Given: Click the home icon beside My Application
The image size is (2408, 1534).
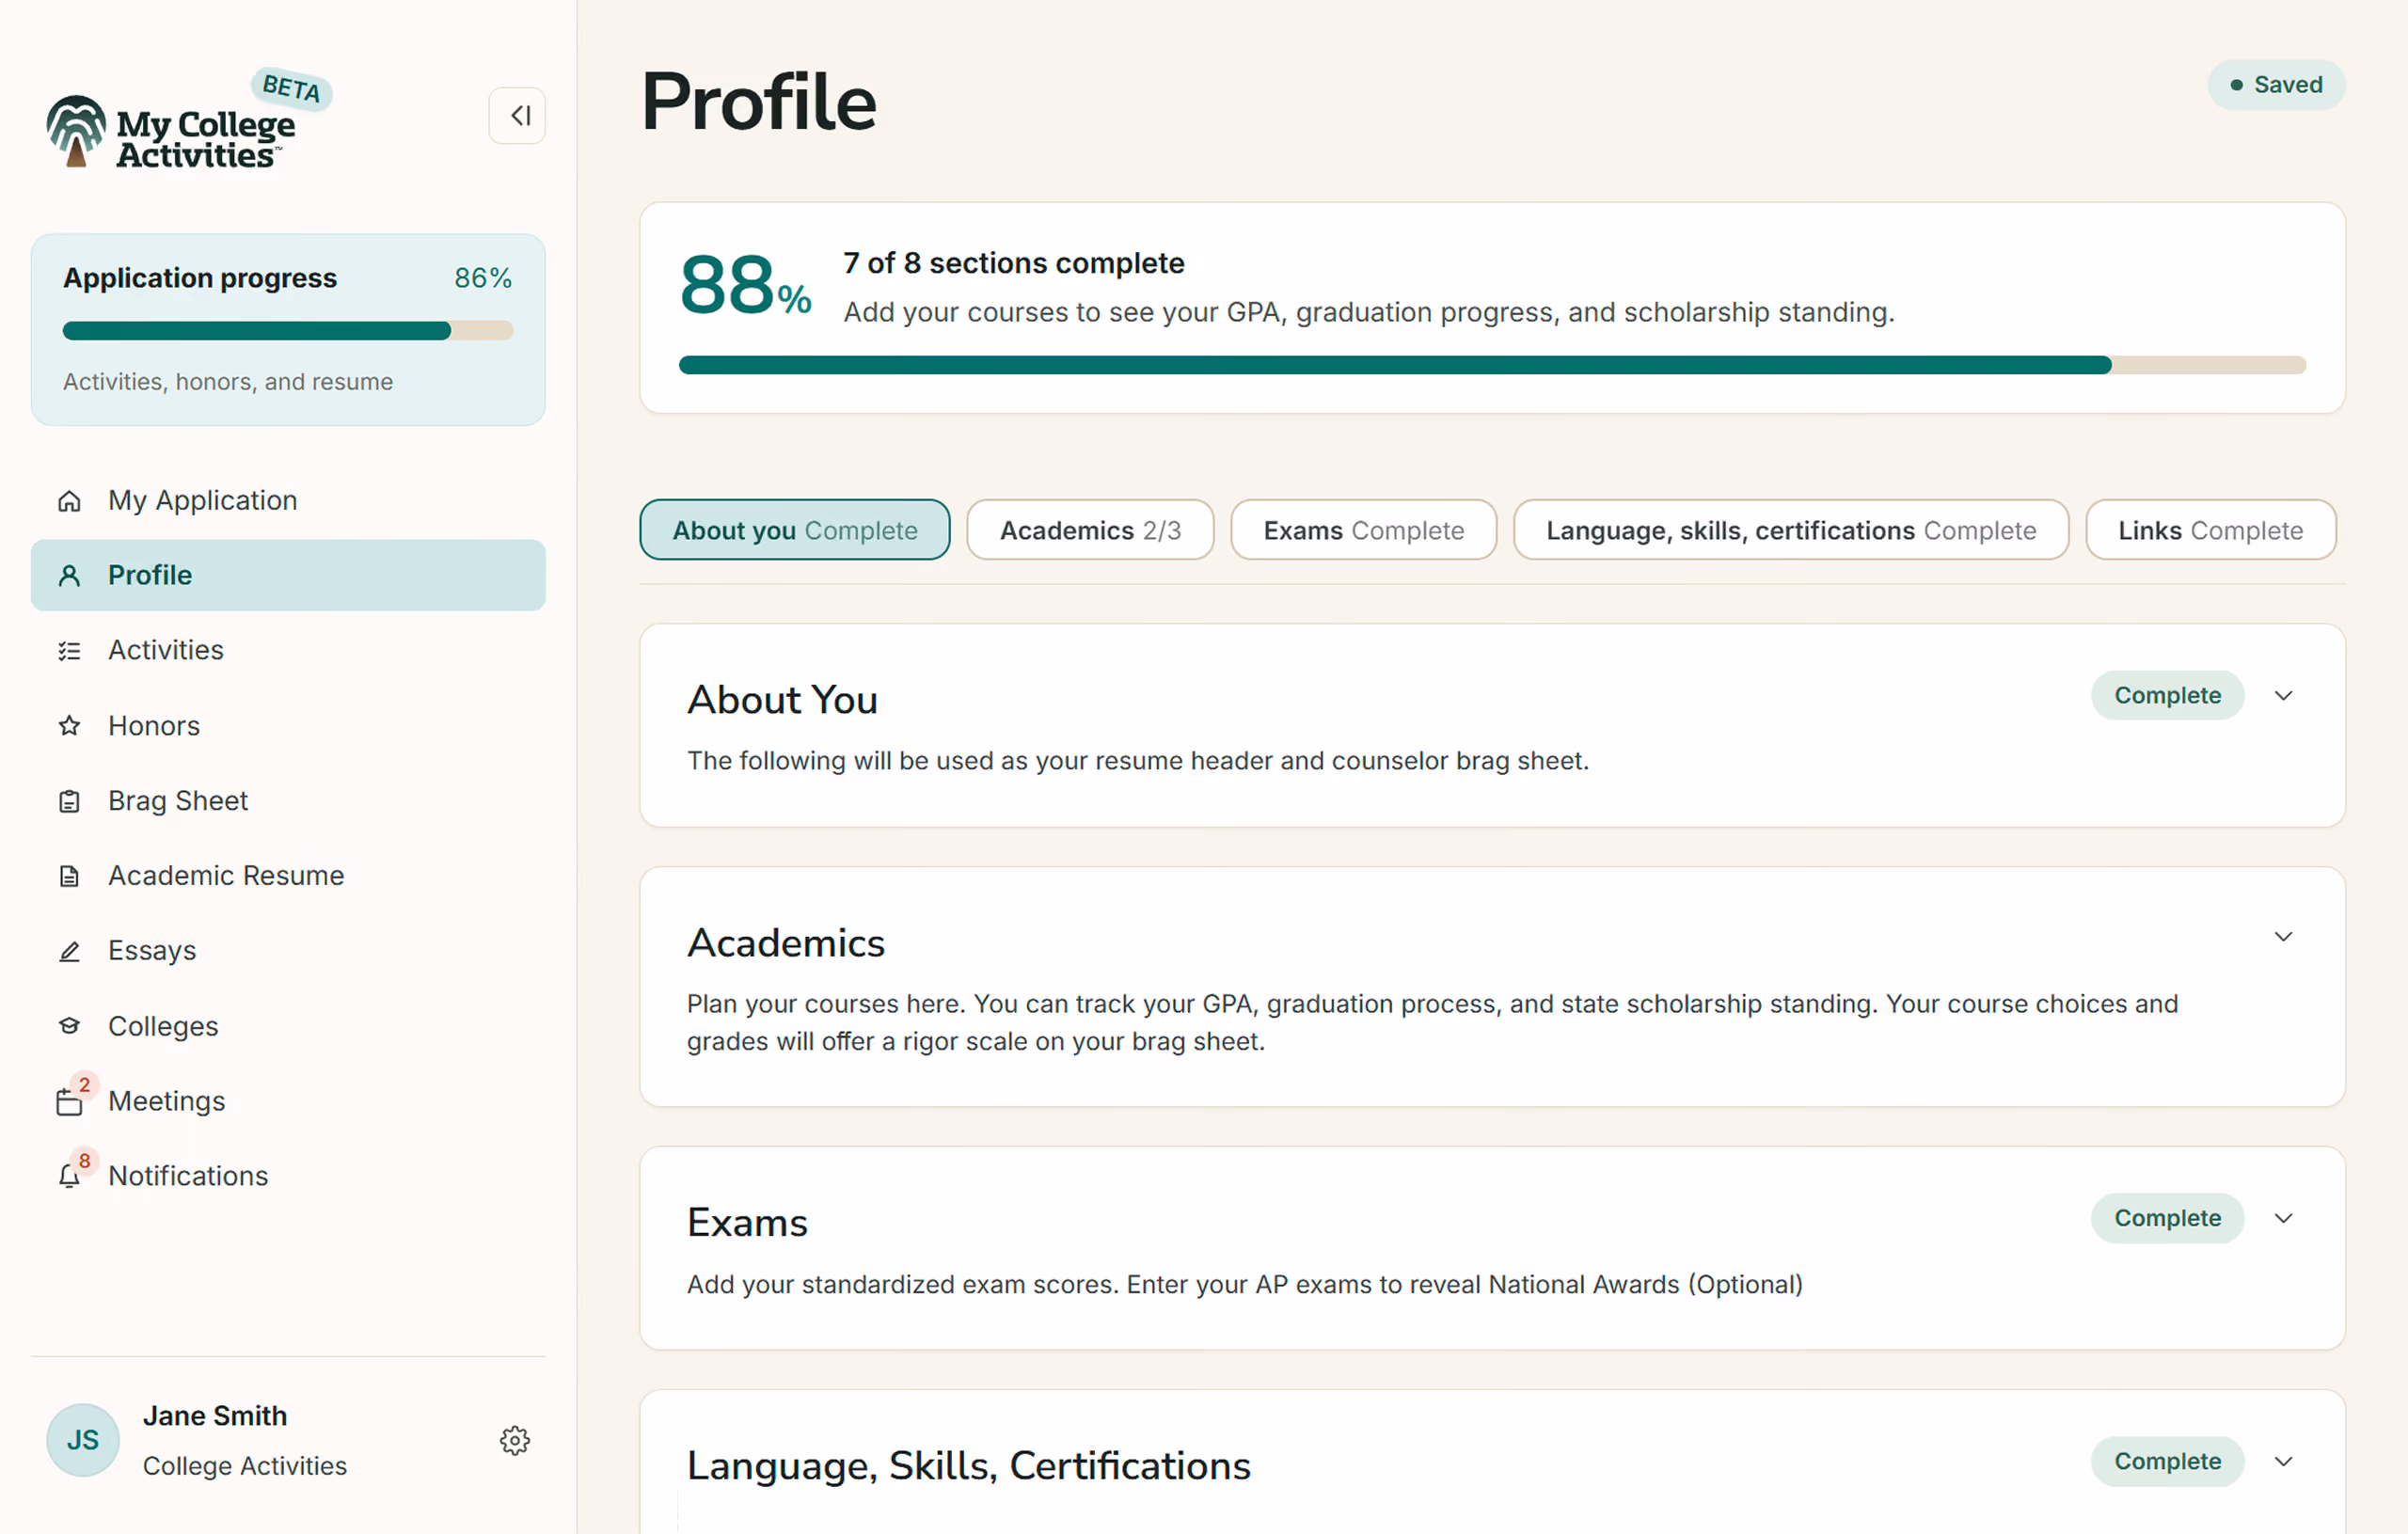Looking at the screenshot, I should pos(69,501).
